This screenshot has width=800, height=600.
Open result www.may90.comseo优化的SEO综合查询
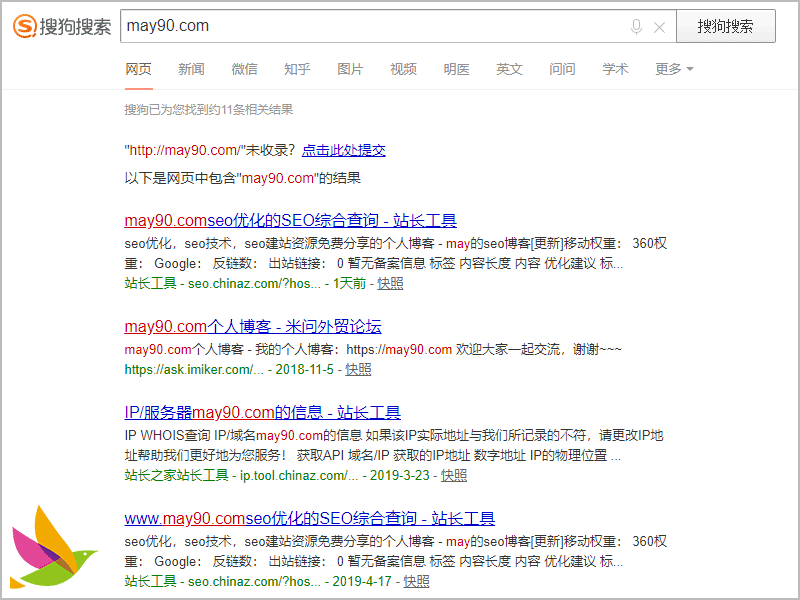tap(310, 518)
